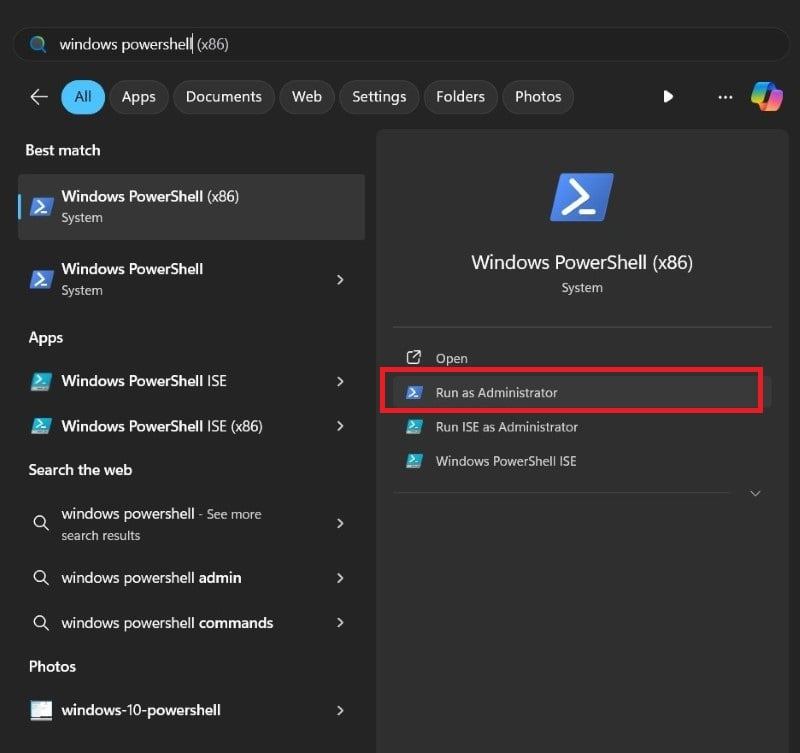Expand chevron for windows-10-powershell photo
The width and height of the screenshot is (800, 753).
[340, 710]
